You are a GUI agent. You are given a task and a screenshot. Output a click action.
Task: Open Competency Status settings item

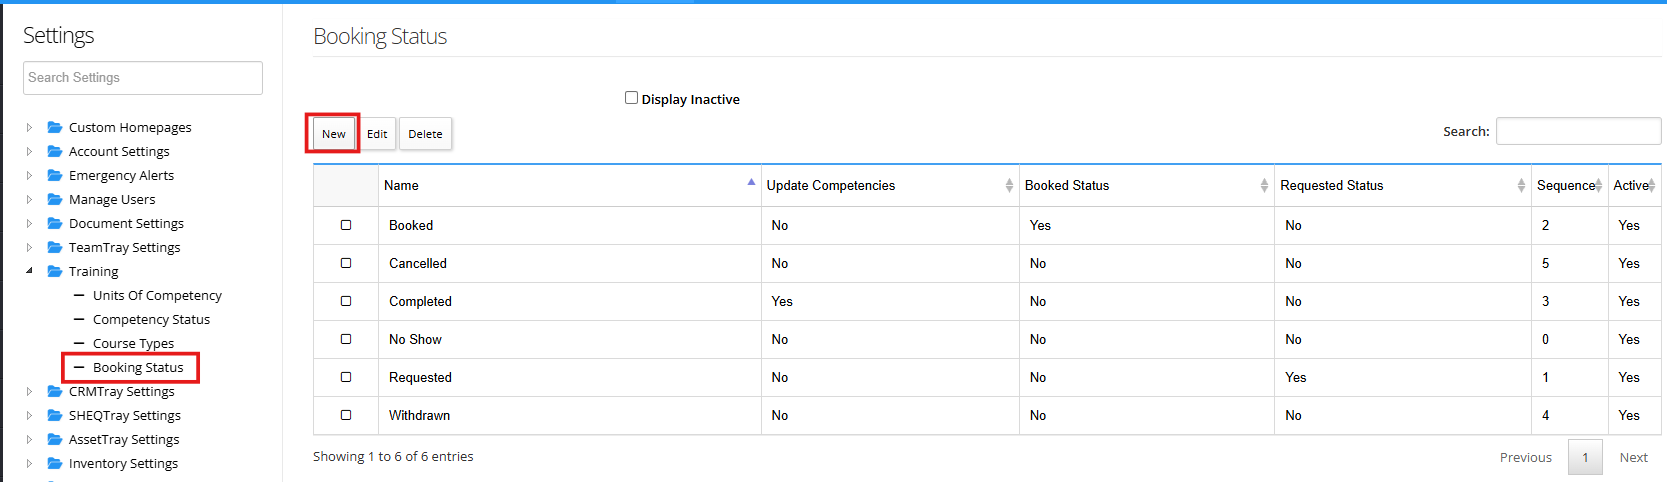click(151, 319)
